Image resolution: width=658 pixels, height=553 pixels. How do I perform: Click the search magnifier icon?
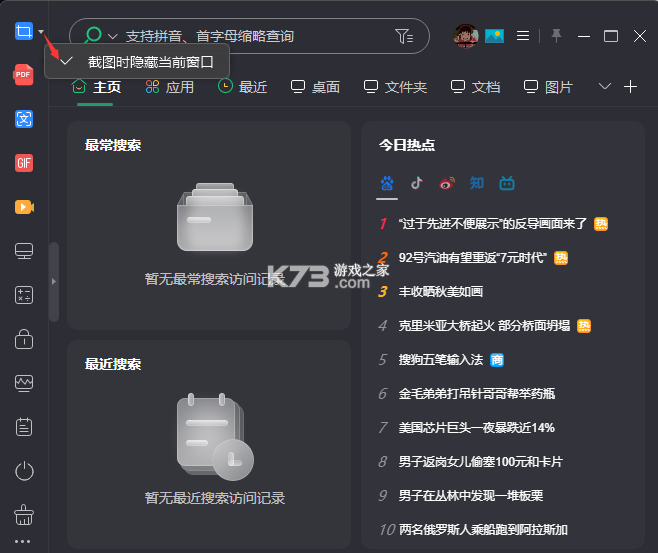pyautogui.click(x=93, y=36)
